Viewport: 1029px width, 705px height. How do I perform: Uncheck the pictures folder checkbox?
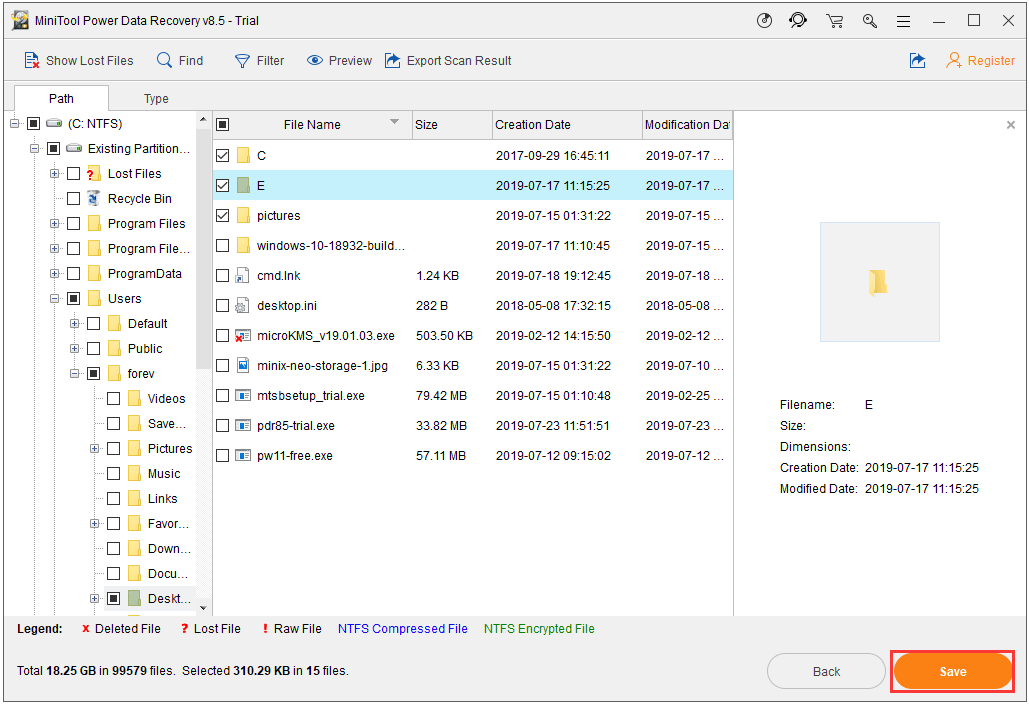click(222, 215)
